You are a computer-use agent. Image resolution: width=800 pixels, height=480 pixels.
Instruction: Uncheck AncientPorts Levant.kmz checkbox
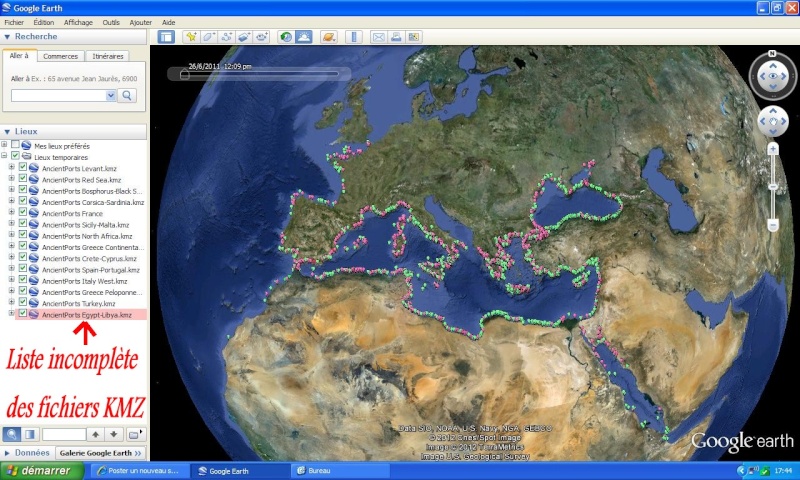(x=22, y=167)
